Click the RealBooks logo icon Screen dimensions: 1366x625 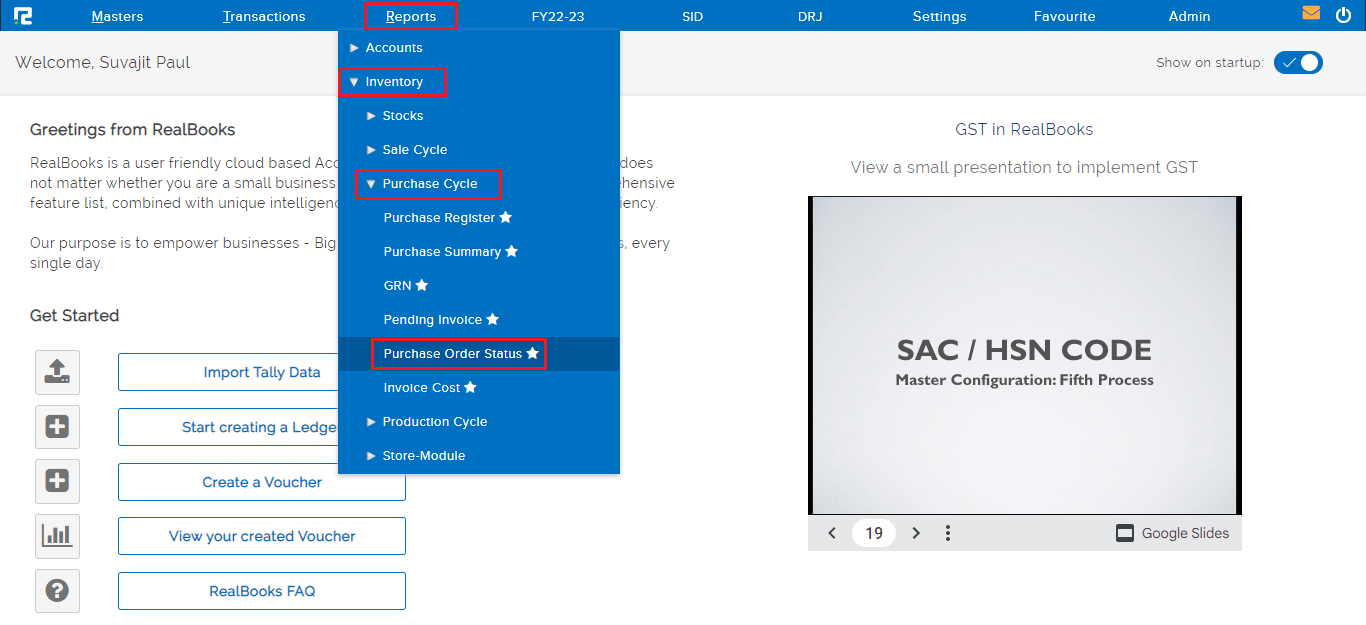[24, 14]
